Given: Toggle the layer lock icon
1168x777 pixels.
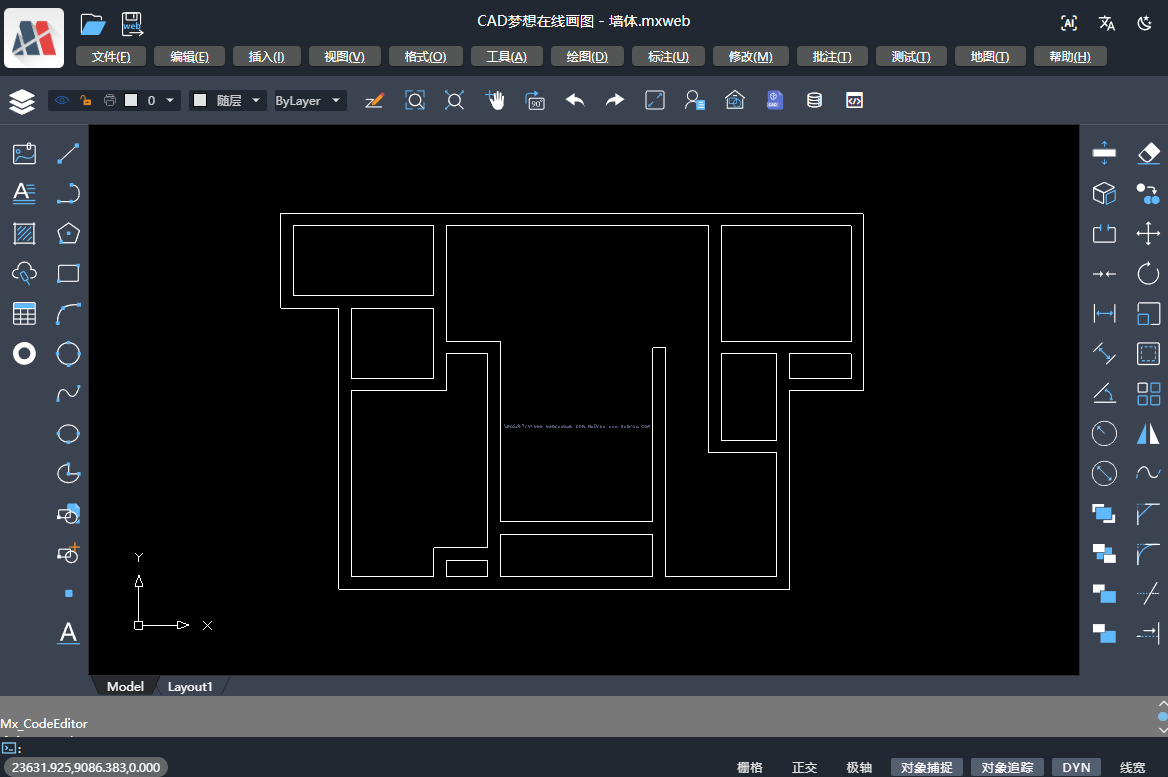Looking at the screenshot, I should pos(86,100).
